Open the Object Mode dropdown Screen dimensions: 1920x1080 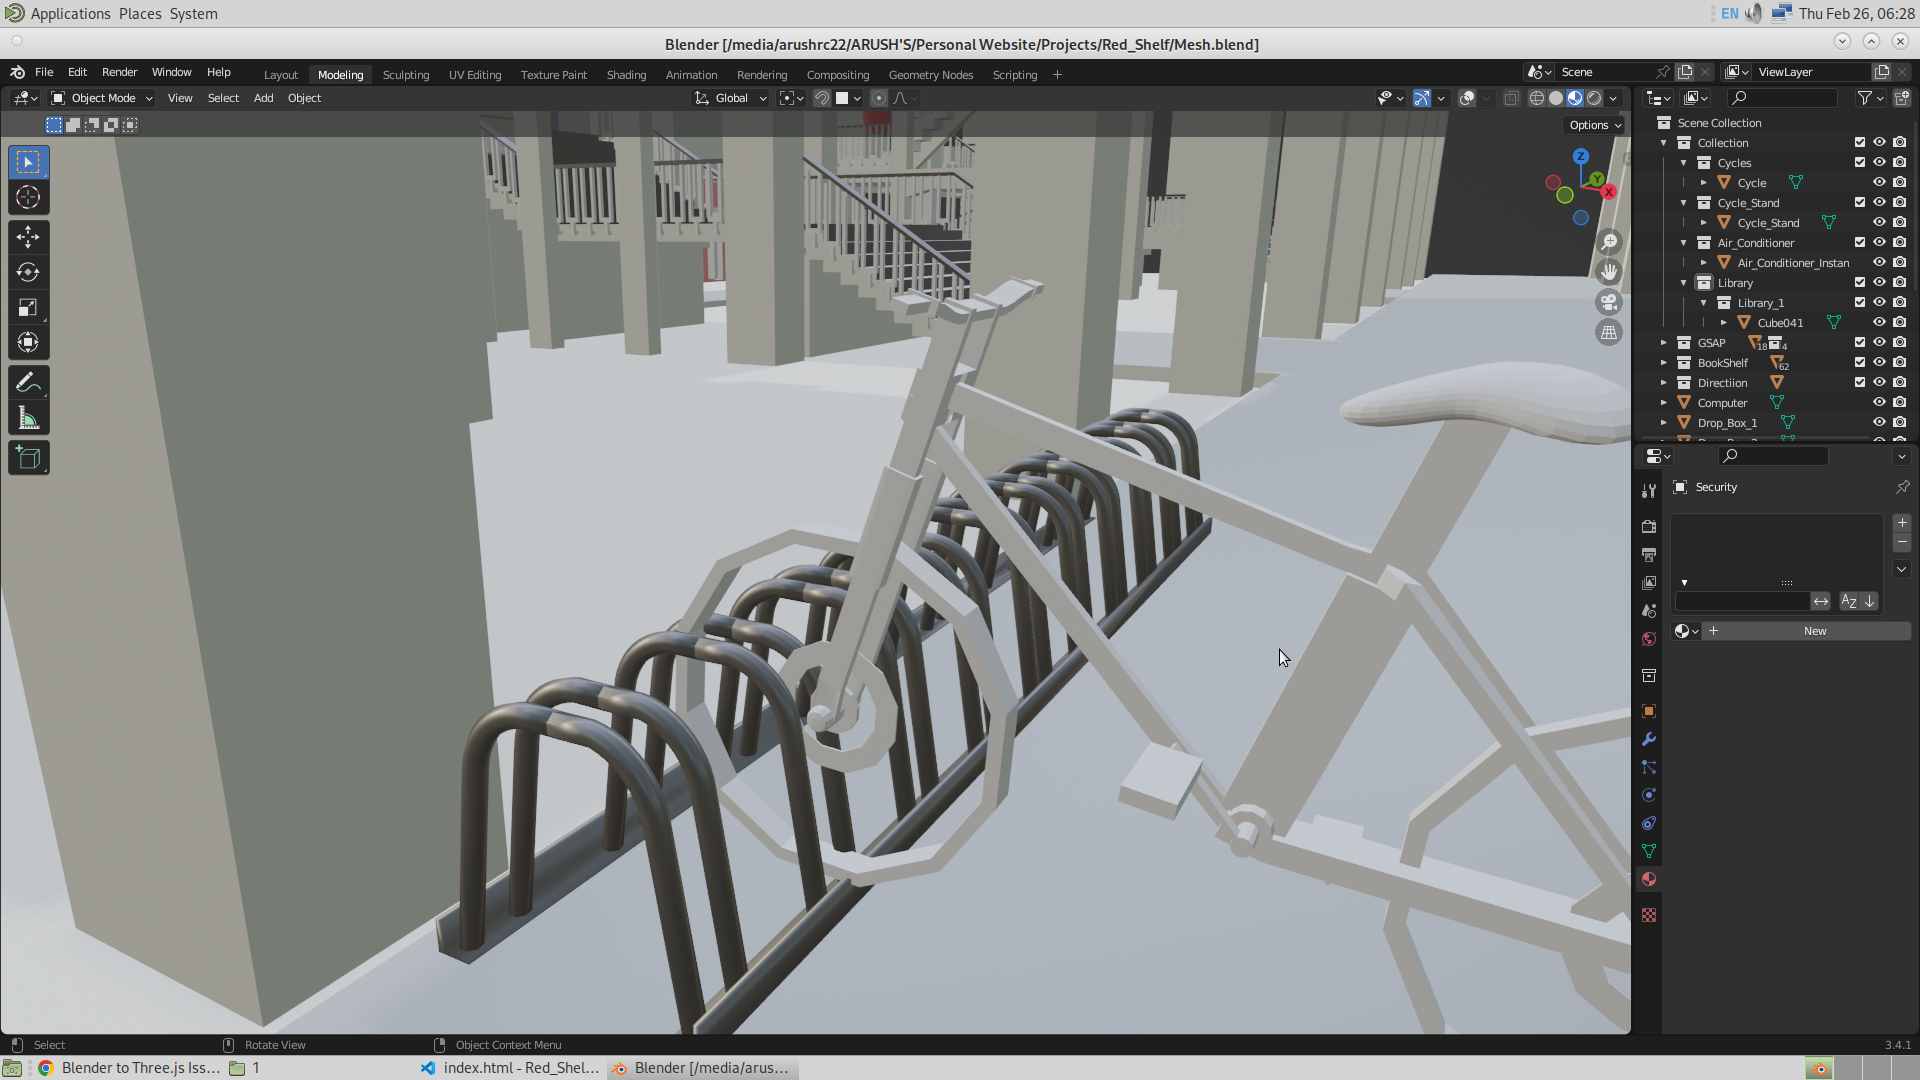pos(100,97)
